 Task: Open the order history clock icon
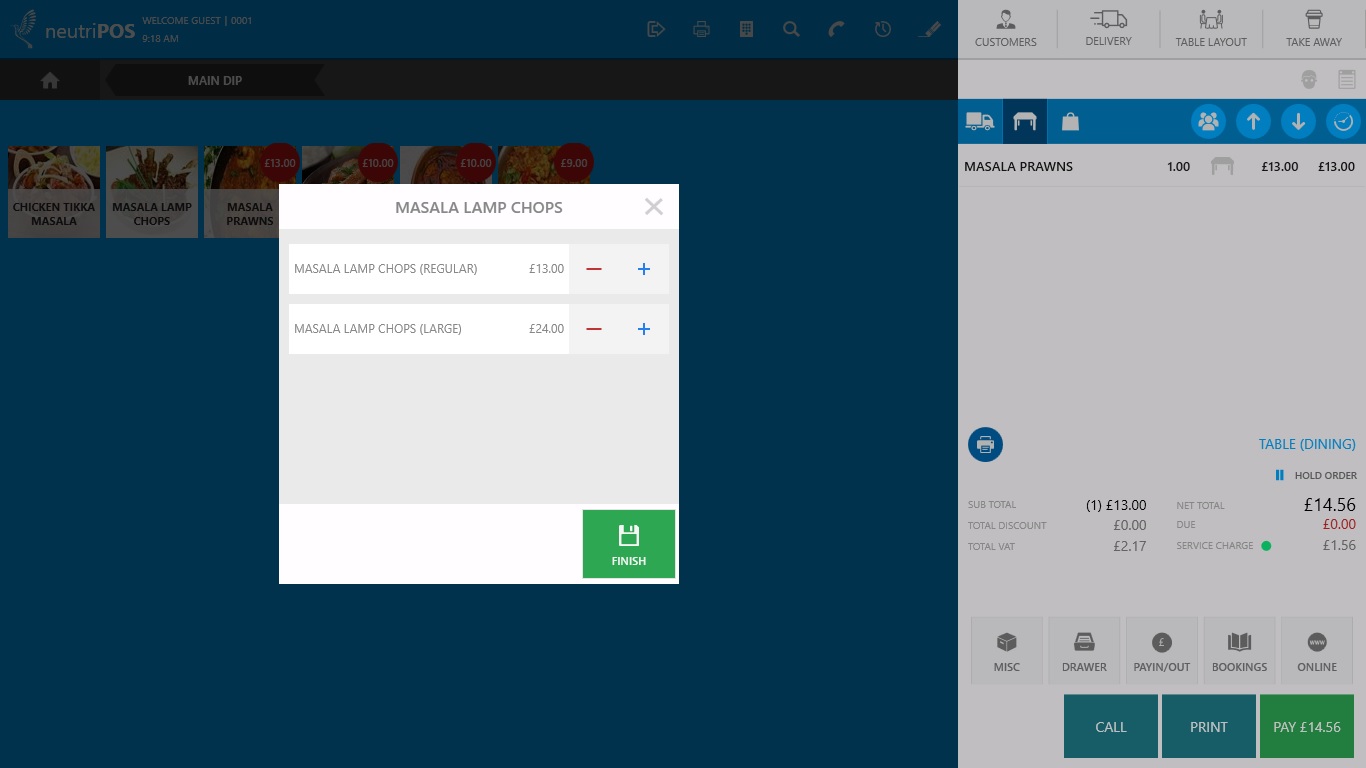point(882,29)
